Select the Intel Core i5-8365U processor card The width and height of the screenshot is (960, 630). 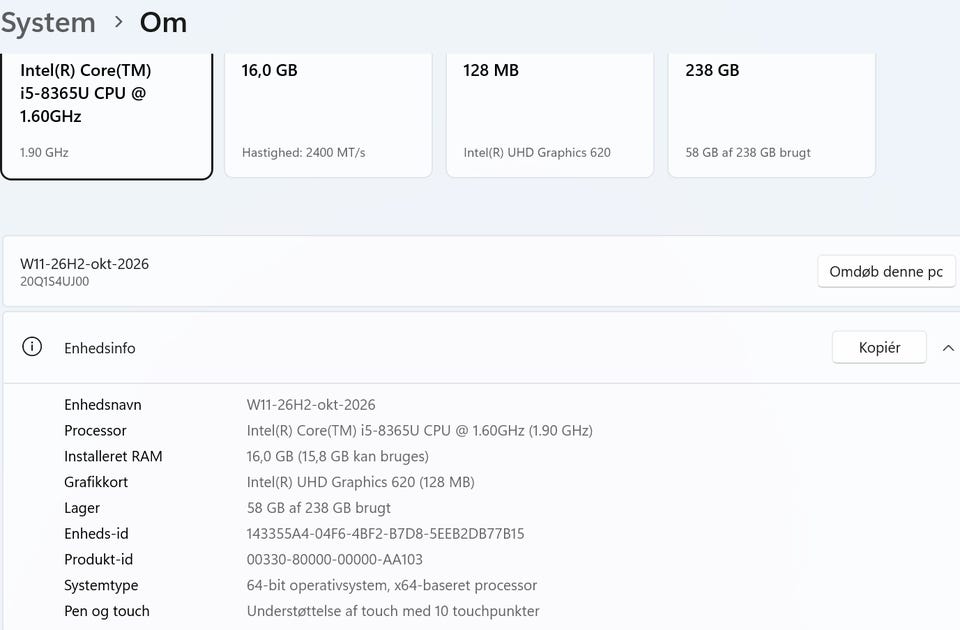(107, 116)
